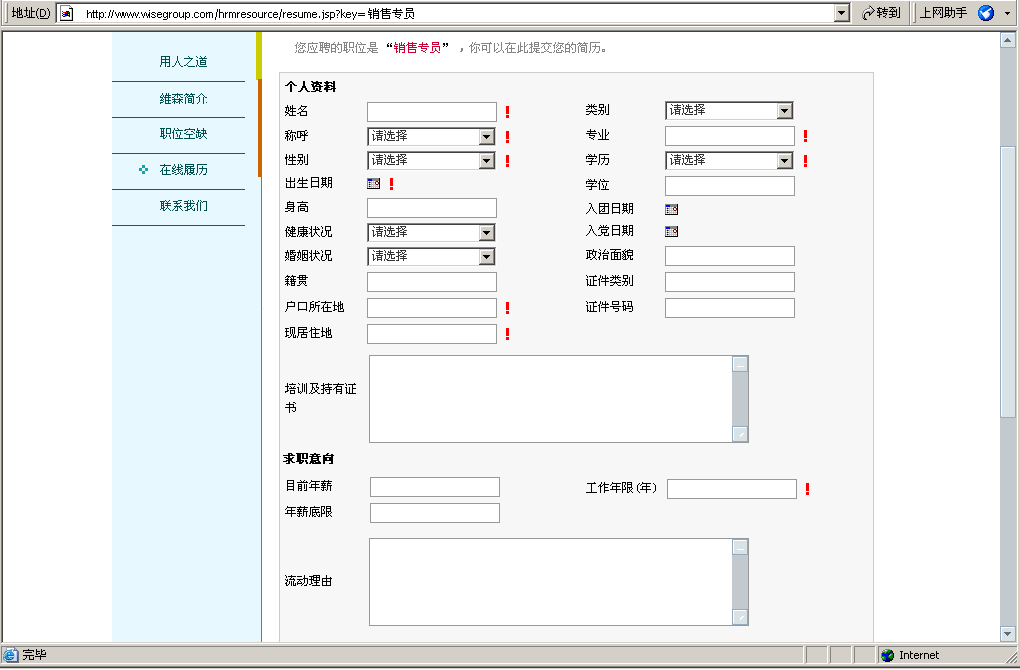Focus the 现居住地 input field
The width and height of the screenshot is (1020, 670).
pyautogui.click(x=432, y=334)
